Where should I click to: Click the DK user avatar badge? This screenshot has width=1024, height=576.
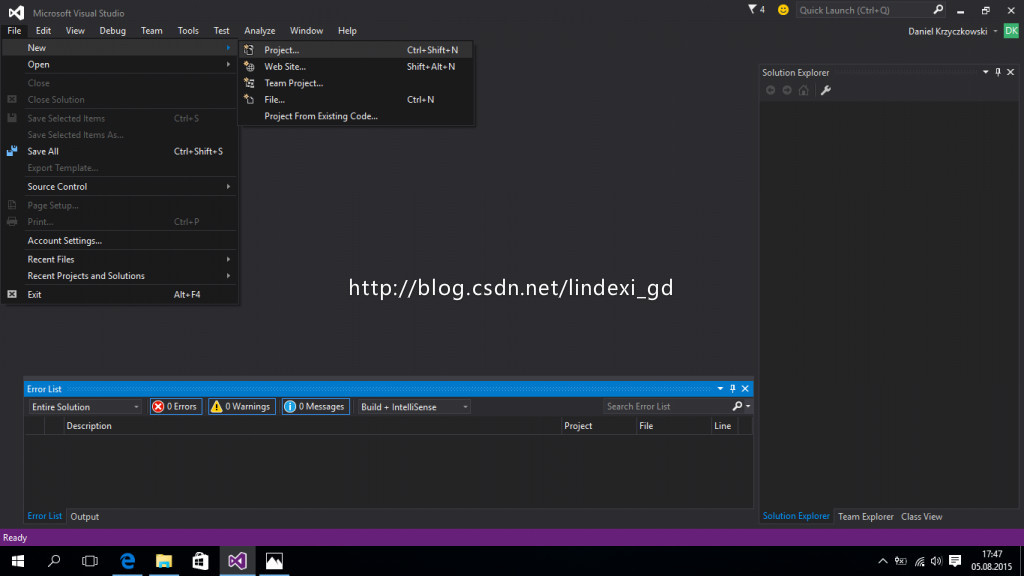(1011, 31)
